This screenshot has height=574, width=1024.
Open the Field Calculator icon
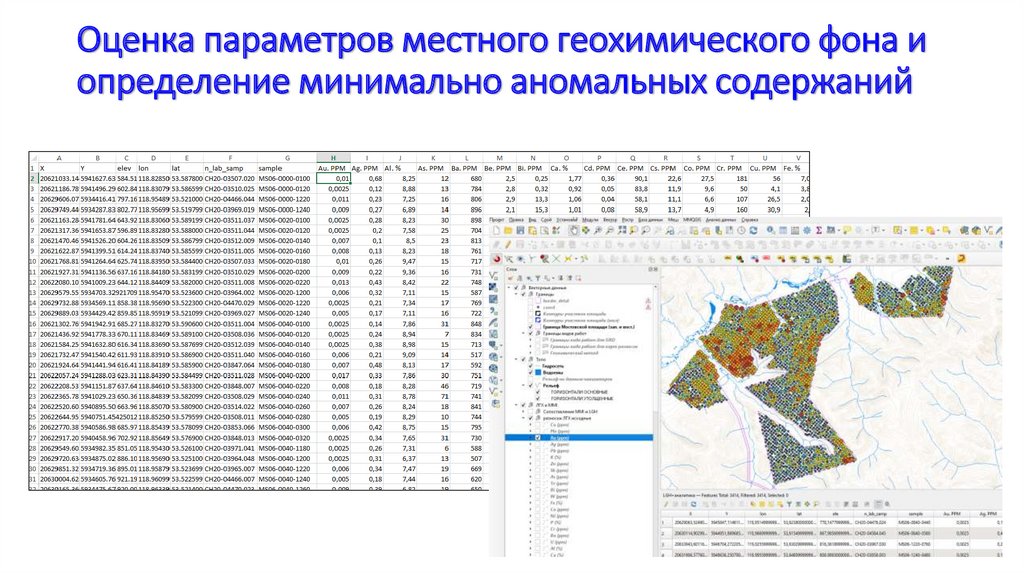(x=795, y=231)
